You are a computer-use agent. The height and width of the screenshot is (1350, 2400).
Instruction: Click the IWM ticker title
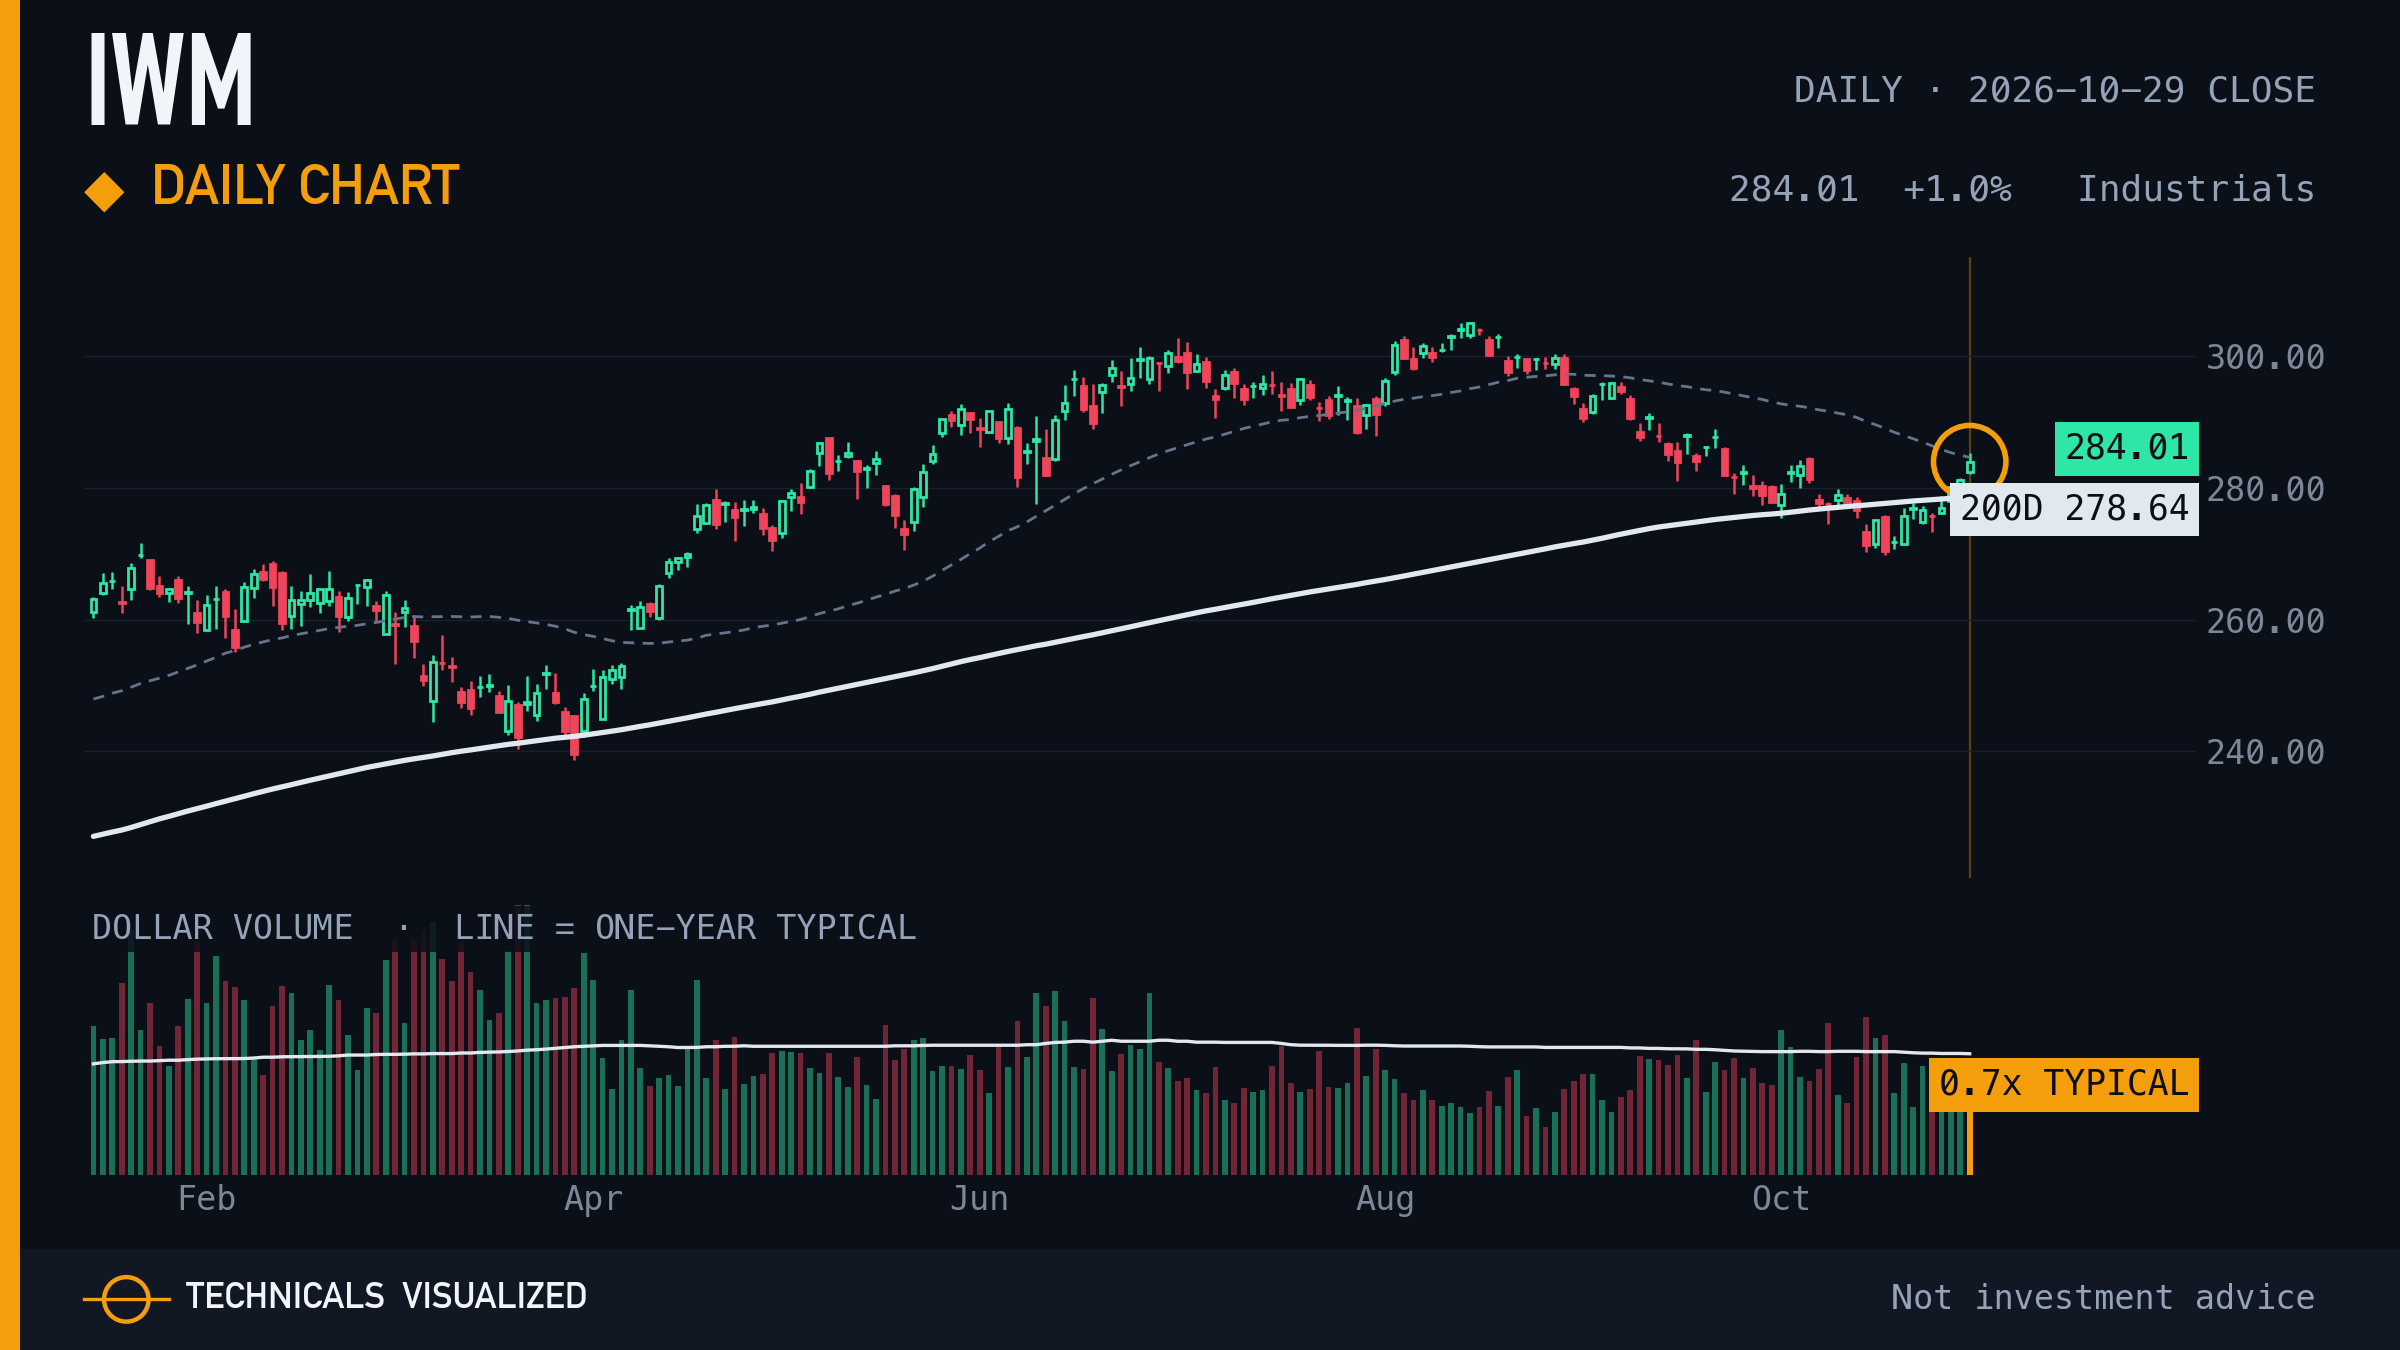tap(171, 79)
